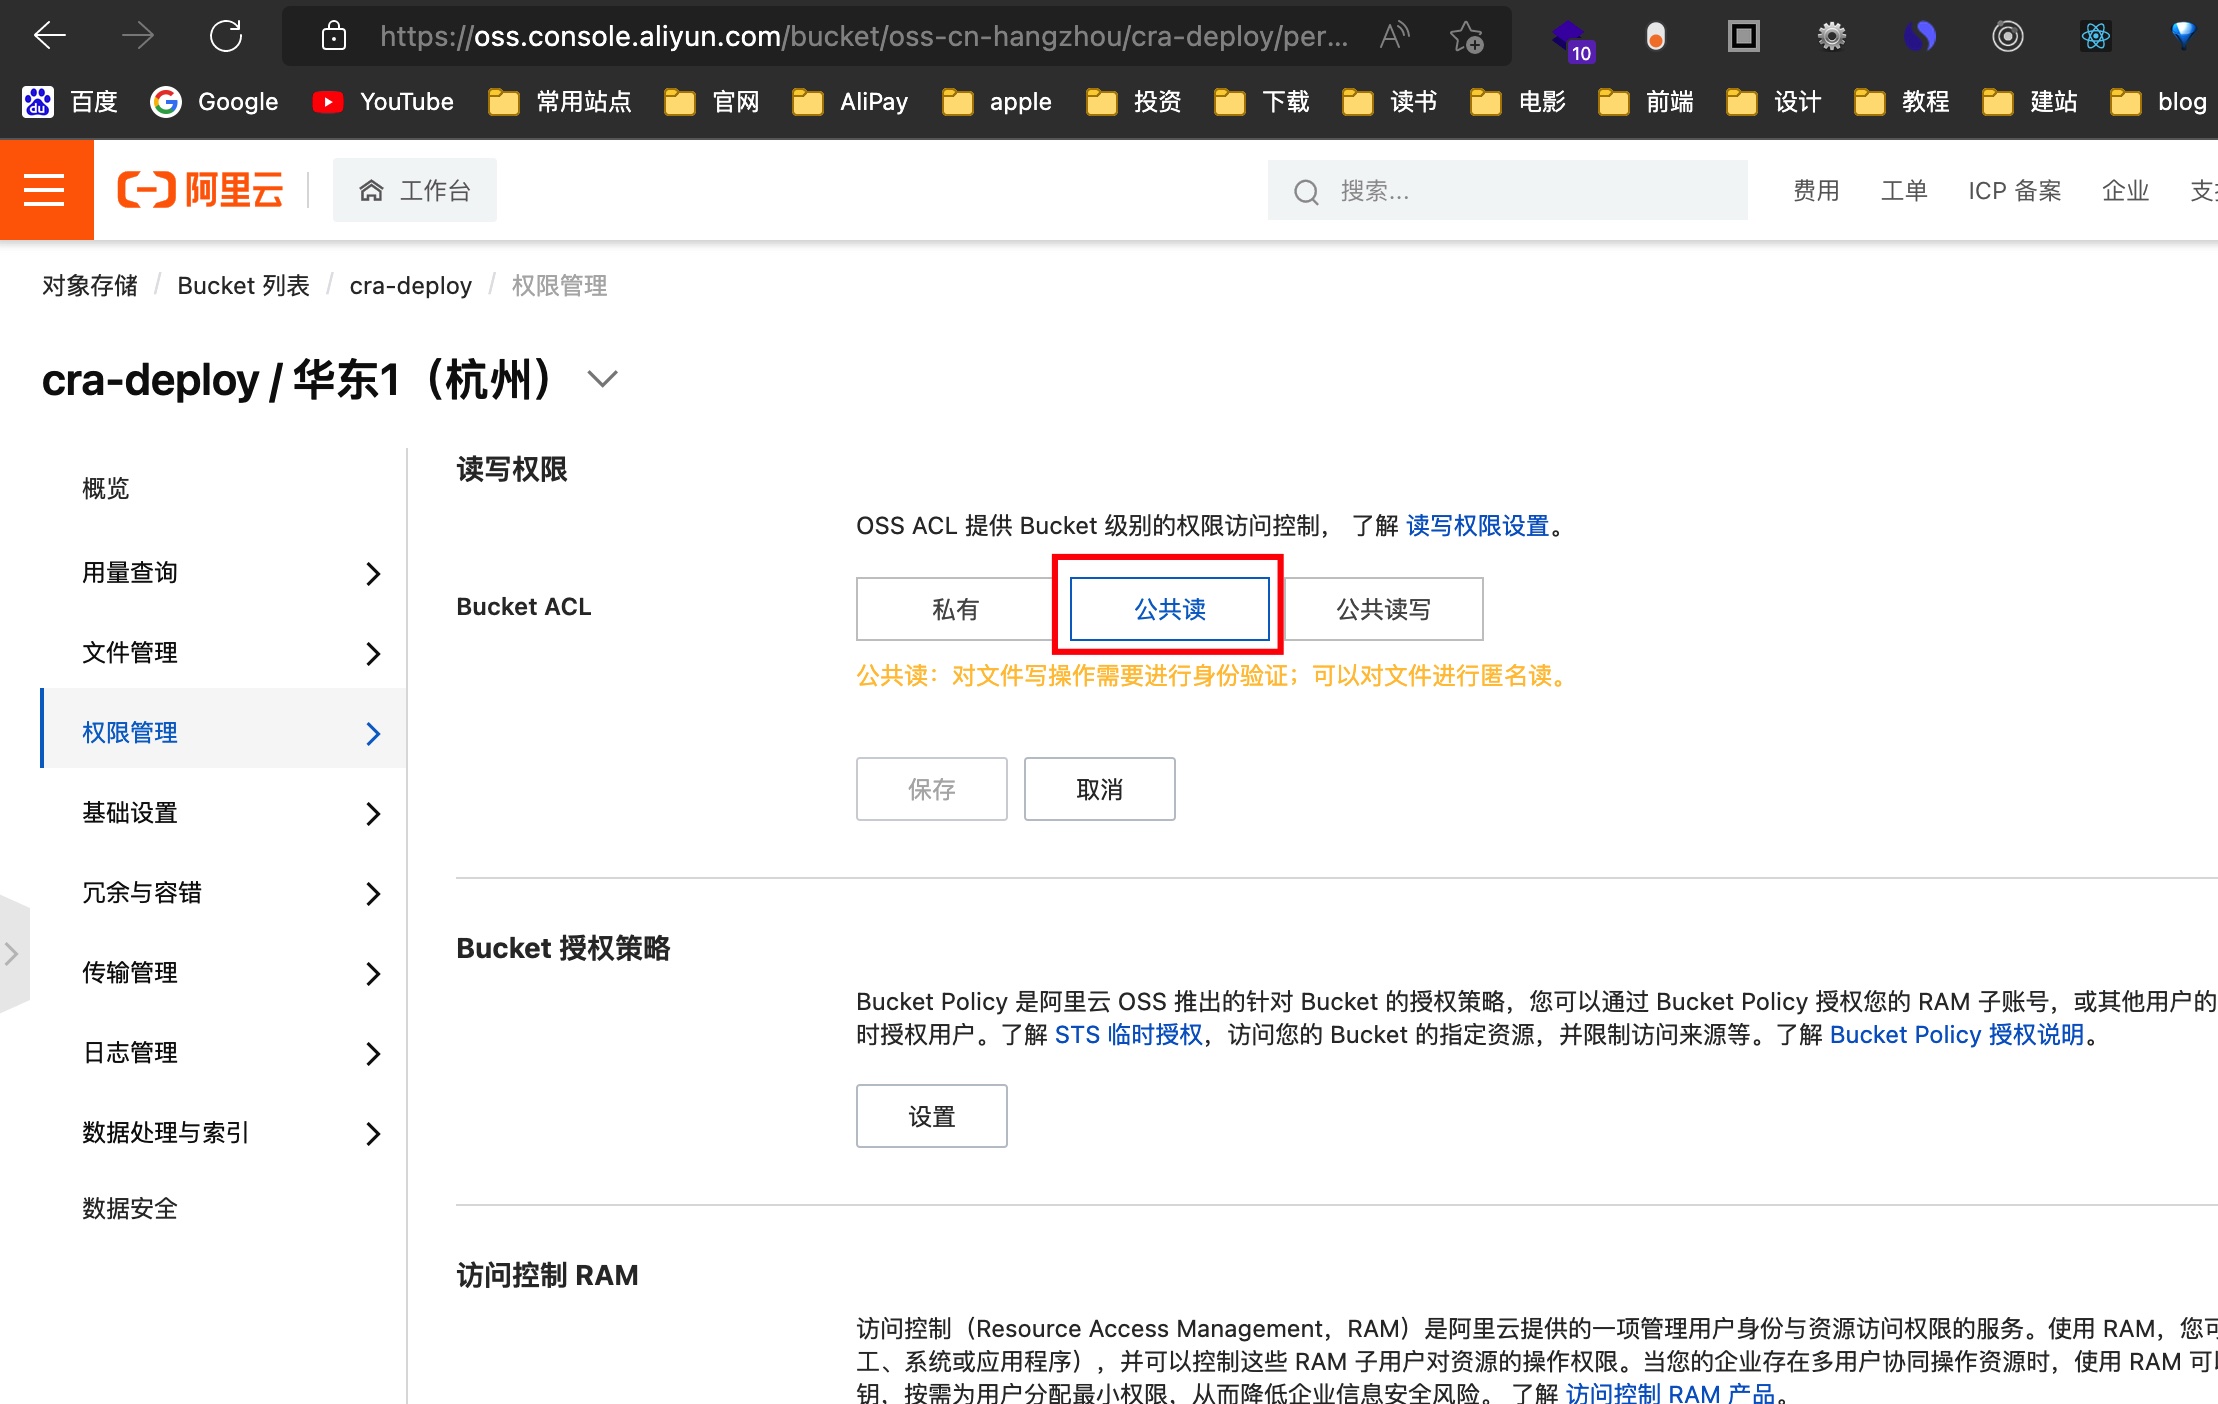Open 工作台 home button
The height and width of the screenshot is (1404, 2218).
pyautogui.click(x=415, y=190)
